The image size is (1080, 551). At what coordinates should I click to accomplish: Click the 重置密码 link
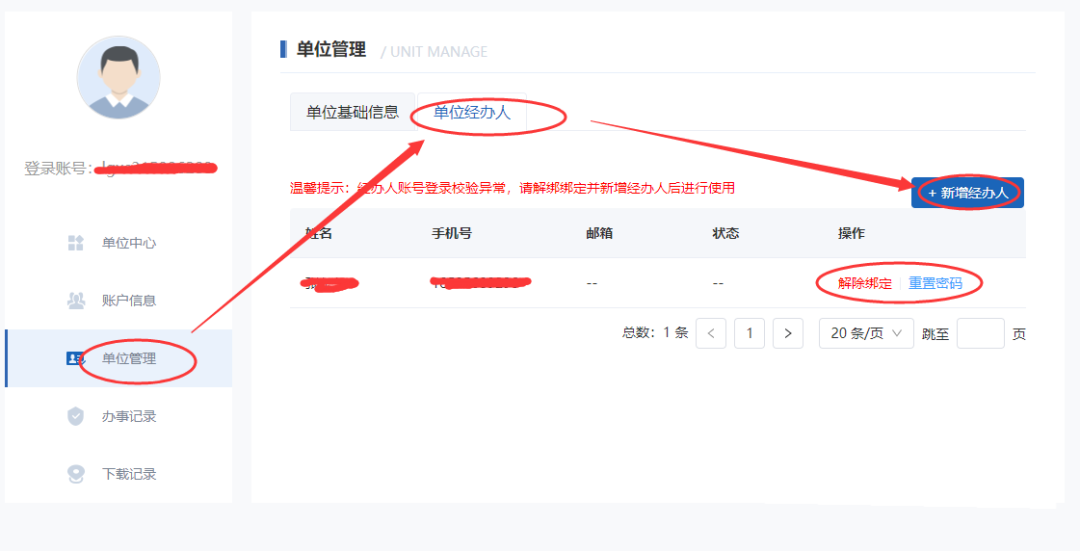click(935, 283)
